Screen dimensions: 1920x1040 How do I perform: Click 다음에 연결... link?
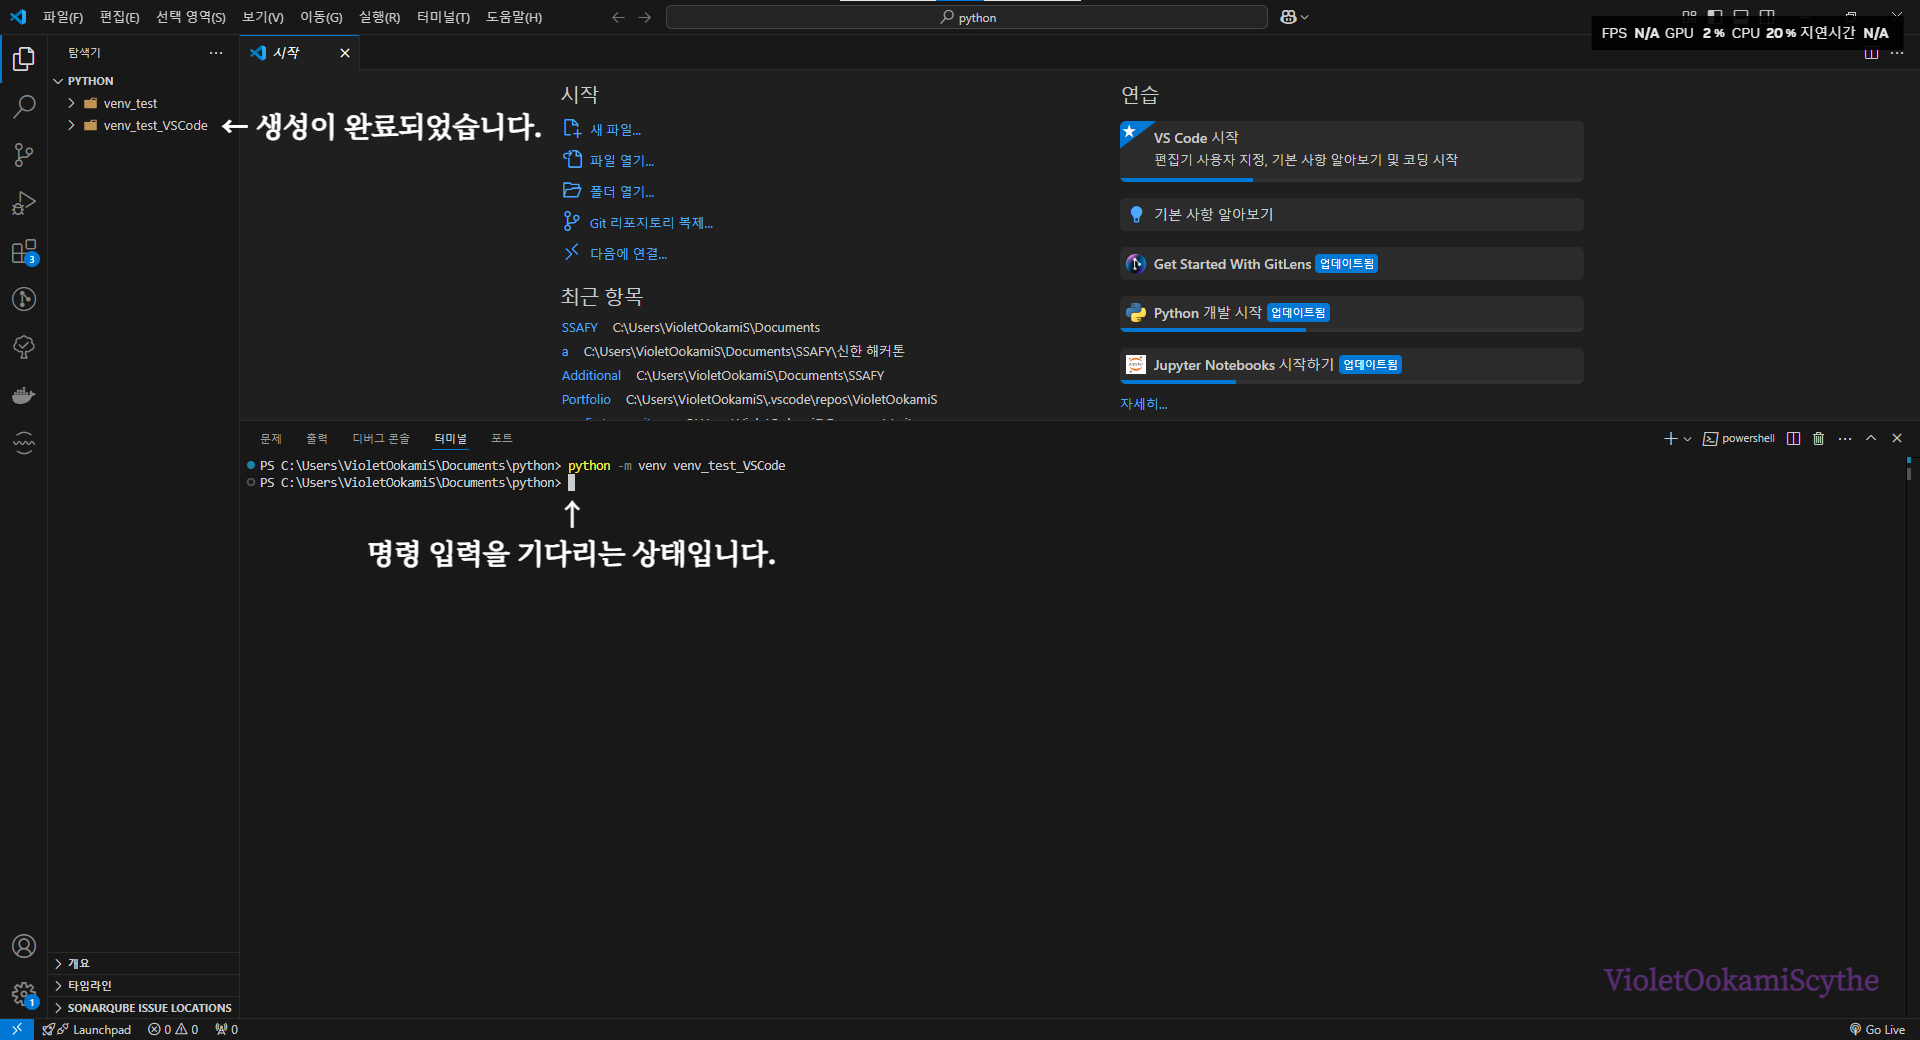[615, 253]
